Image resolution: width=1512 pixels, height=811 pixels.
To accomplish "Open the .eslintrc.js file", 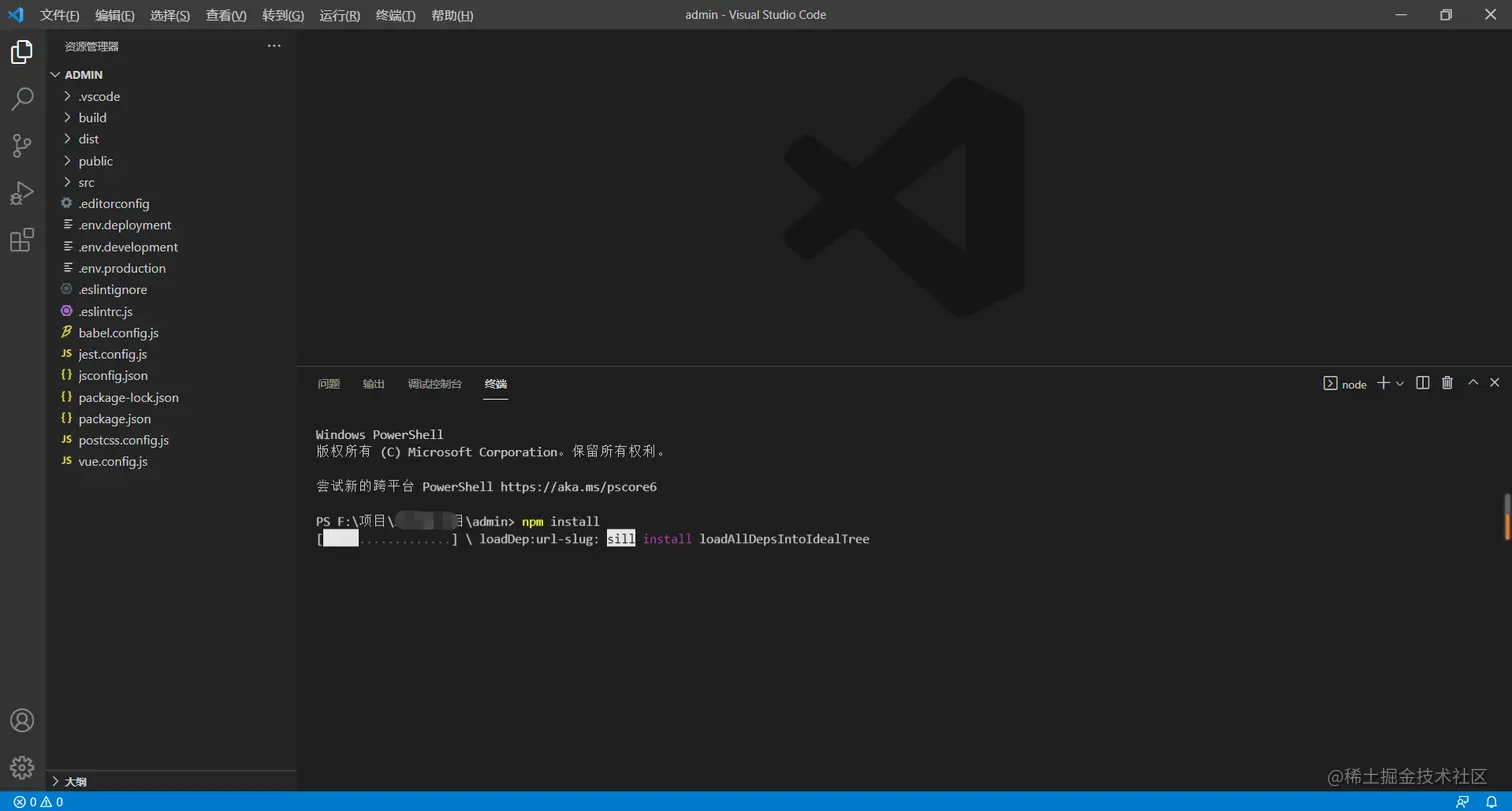I will [171, 311].
